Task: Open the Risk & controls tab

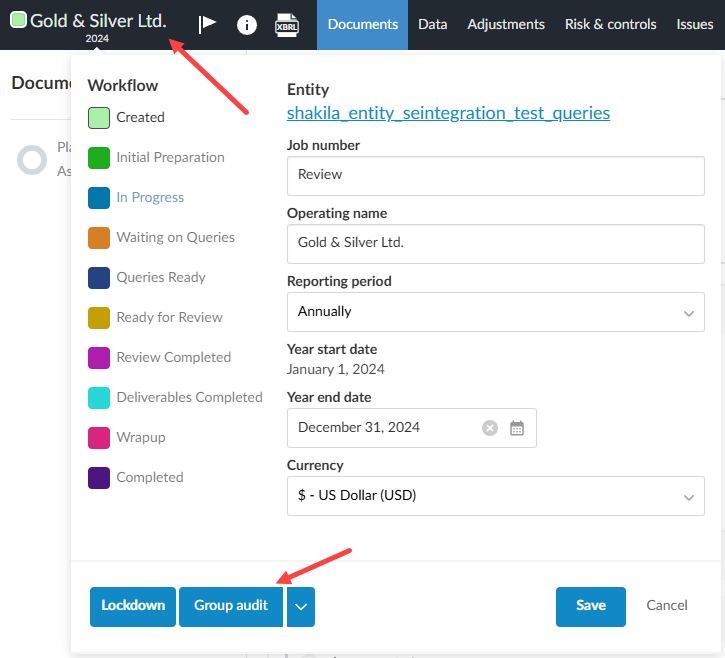Action: pos(610,24)
